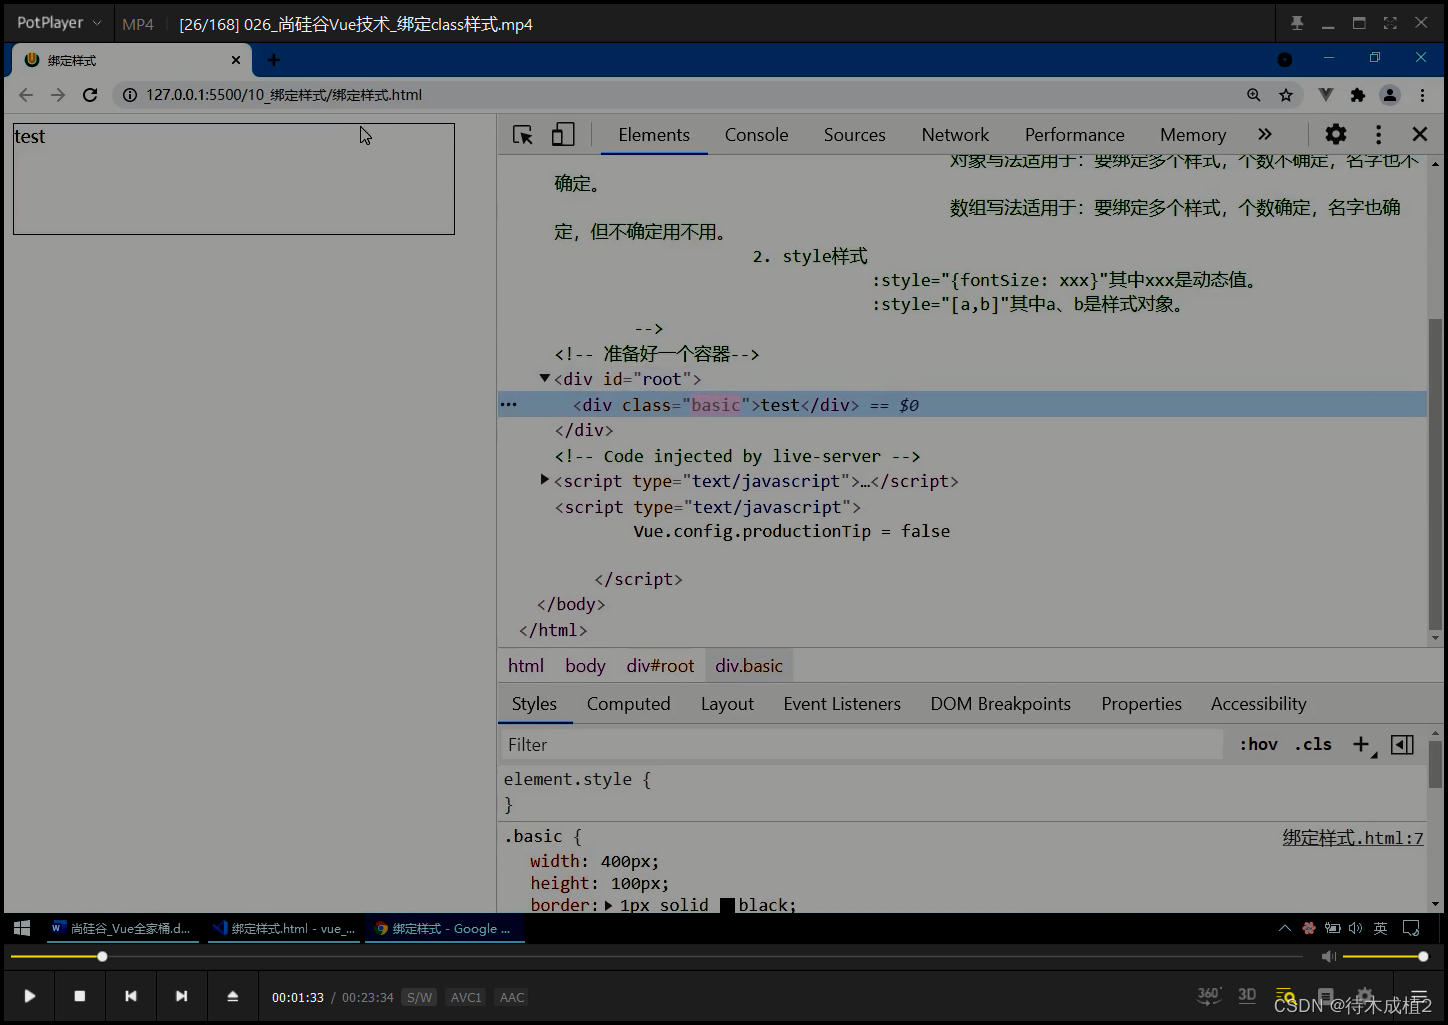Open the Accessibility pane
Image resolution: width=1448 pixels, height=1025 pixels.
[x=1258, y=704]
